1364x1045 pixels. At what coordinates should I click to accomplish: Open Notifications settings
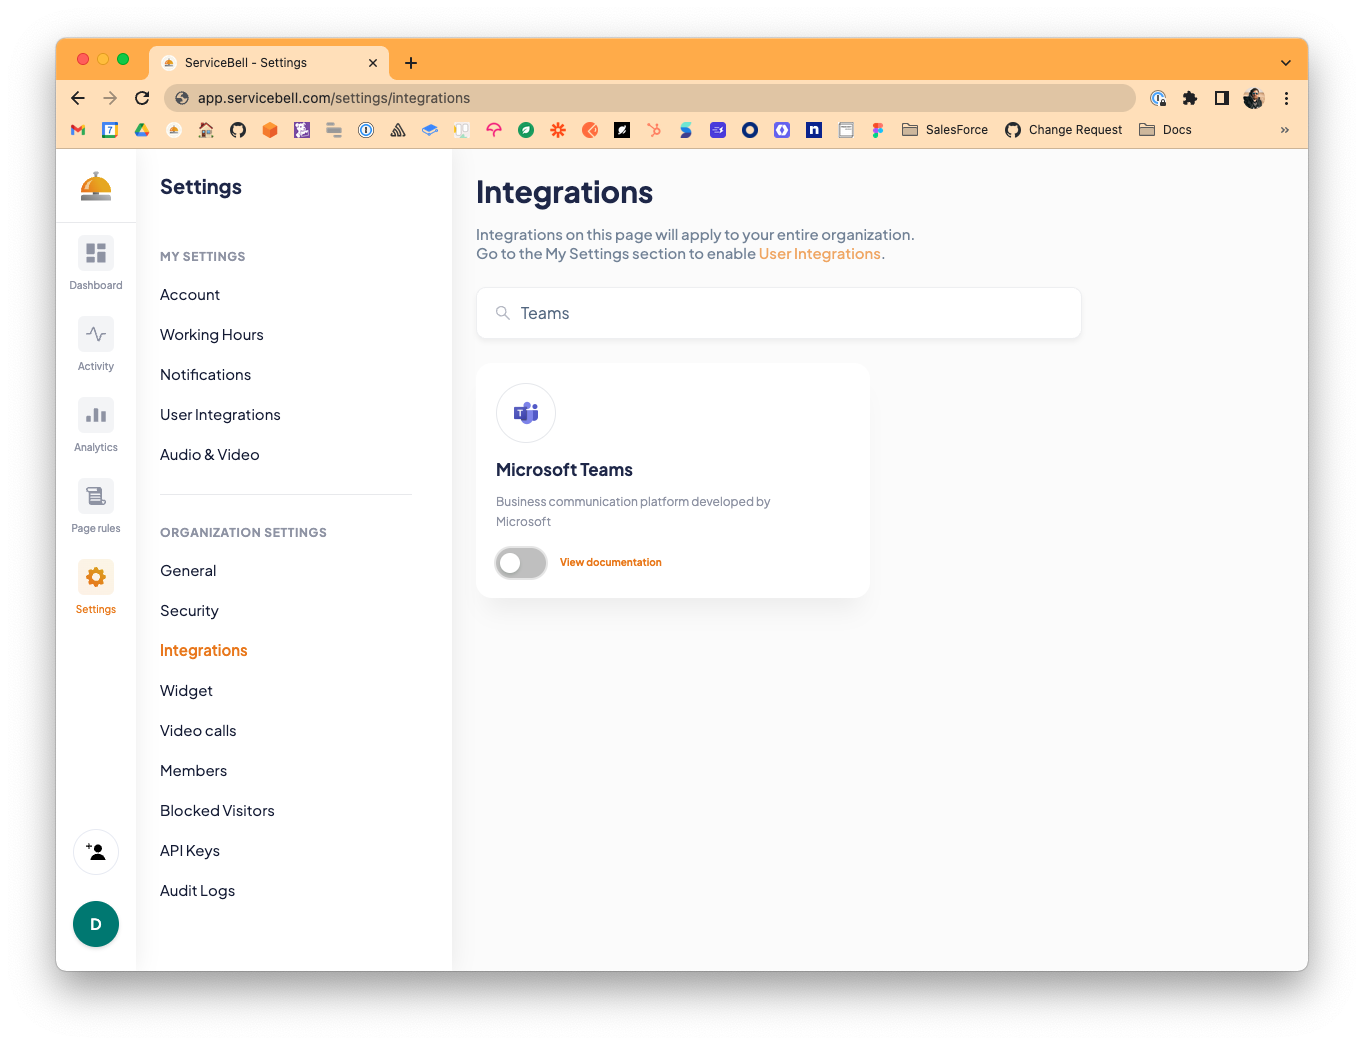[x=205, y=375]
